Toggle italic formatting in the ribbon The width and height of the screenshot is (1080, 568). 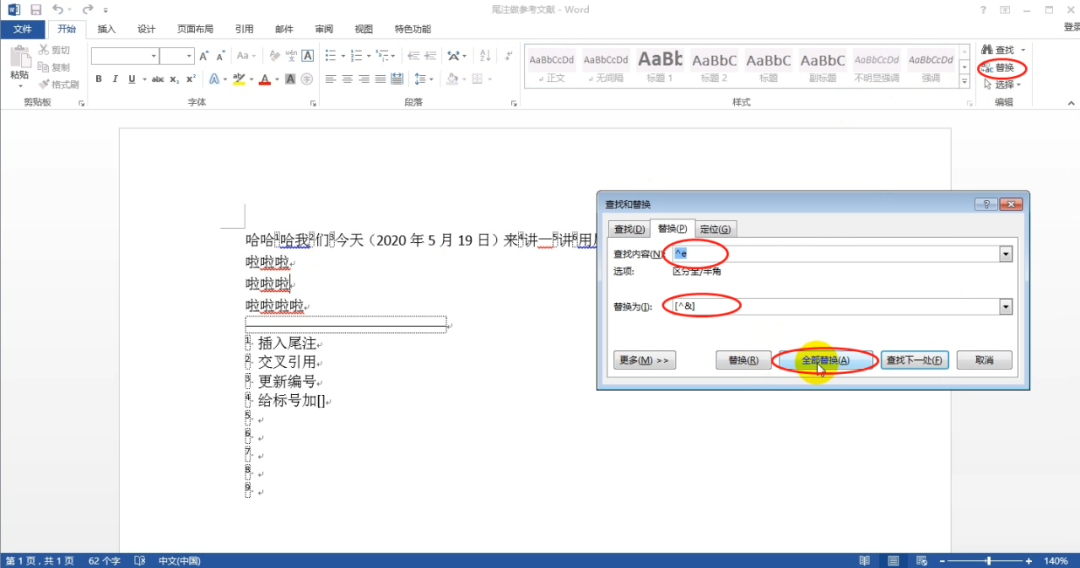point(114,79)
